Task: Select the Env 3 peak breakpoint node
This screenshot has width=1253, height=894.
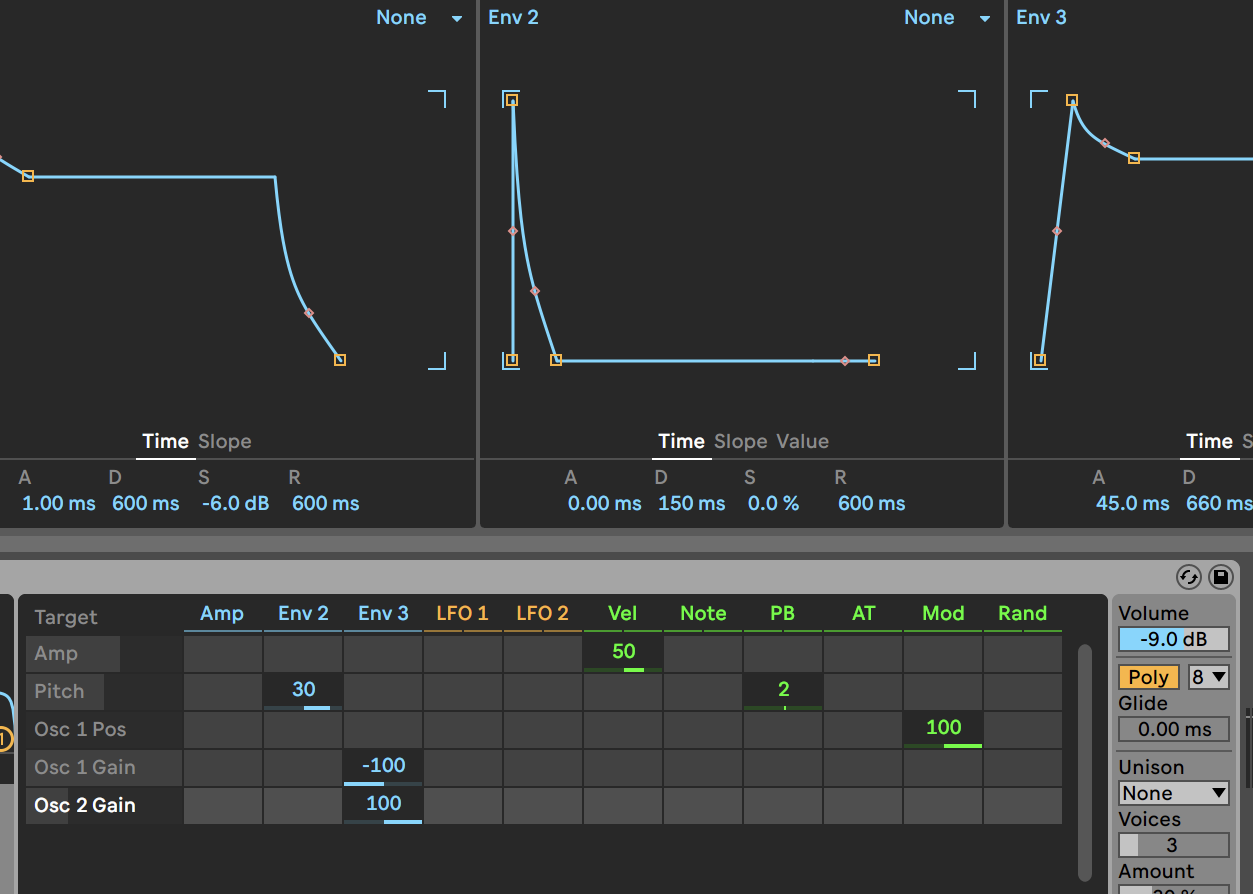Action: coord(1072,100)
